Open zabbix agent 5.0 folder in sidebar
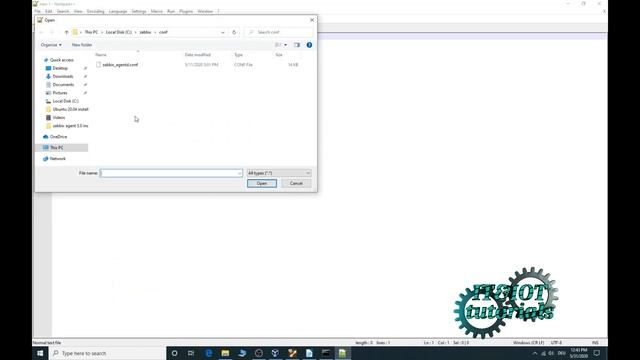The width and height of the screenshot is (640, 360). click(x=70, y=126)
